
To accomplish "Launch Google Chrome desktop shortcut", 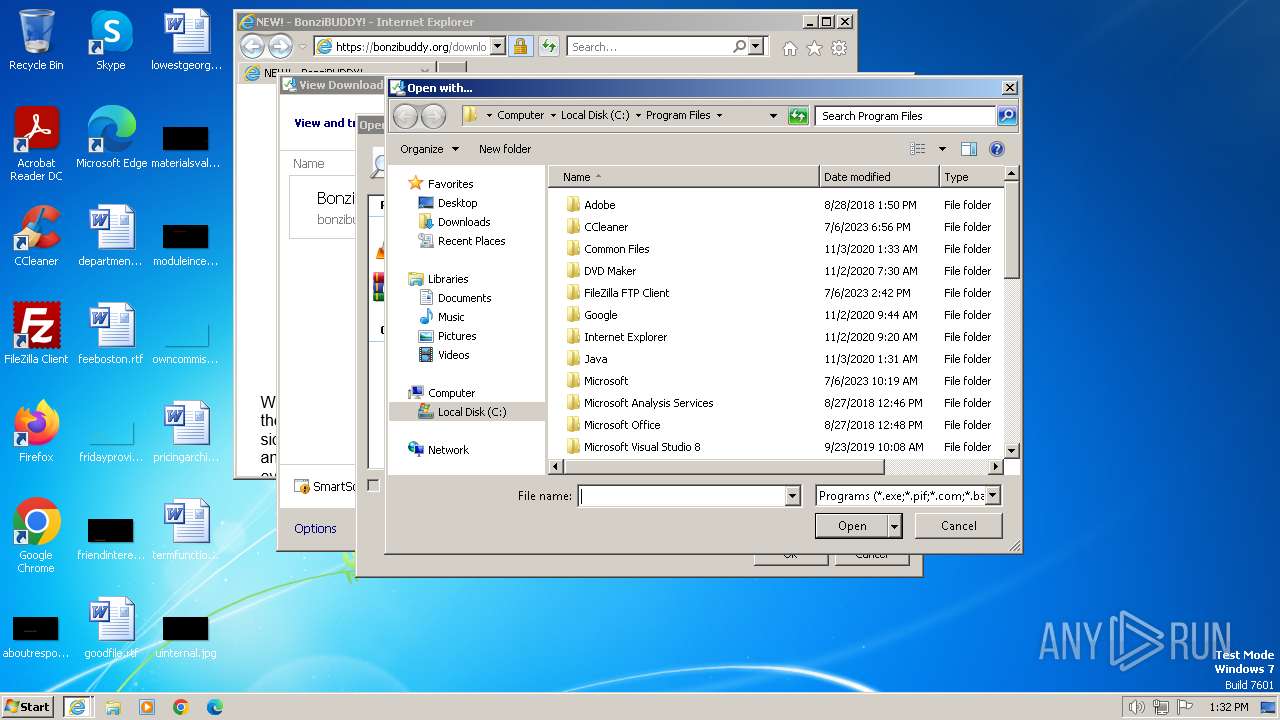I will pyautogui.click(x=36, y=536).
